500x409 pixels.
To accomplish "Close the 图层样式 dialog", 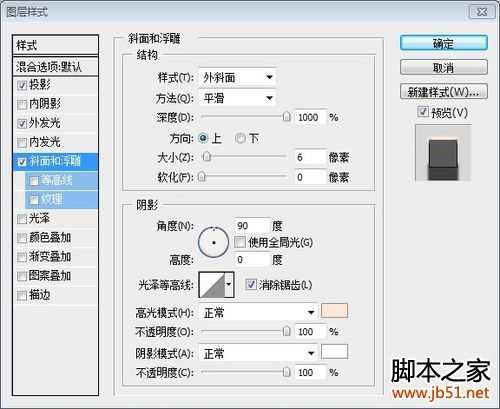I will pos(482,12).
